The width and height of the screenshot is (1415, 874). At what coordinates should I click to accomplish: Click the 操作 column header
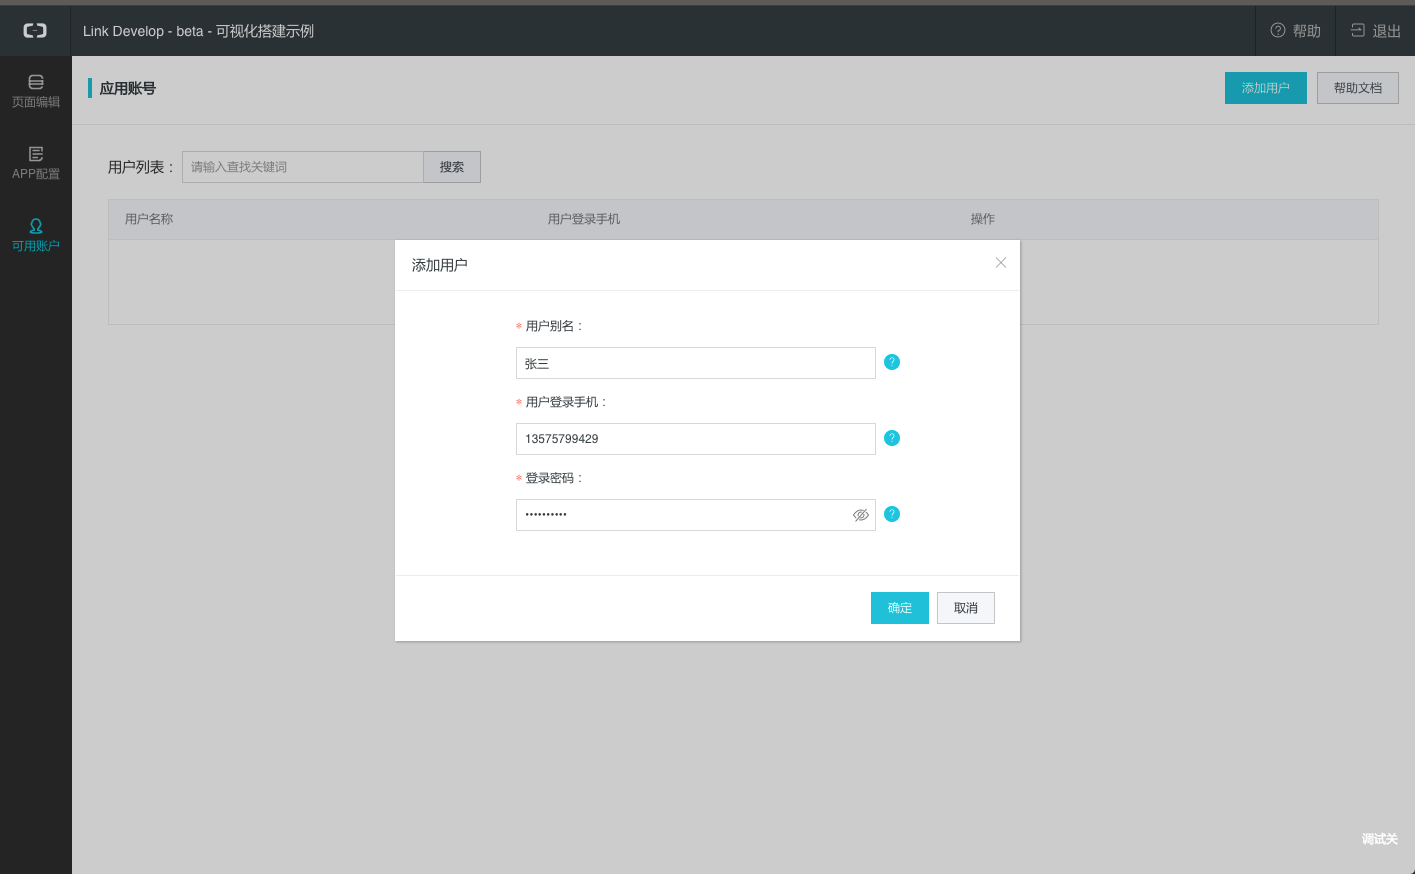pos(982,219)
